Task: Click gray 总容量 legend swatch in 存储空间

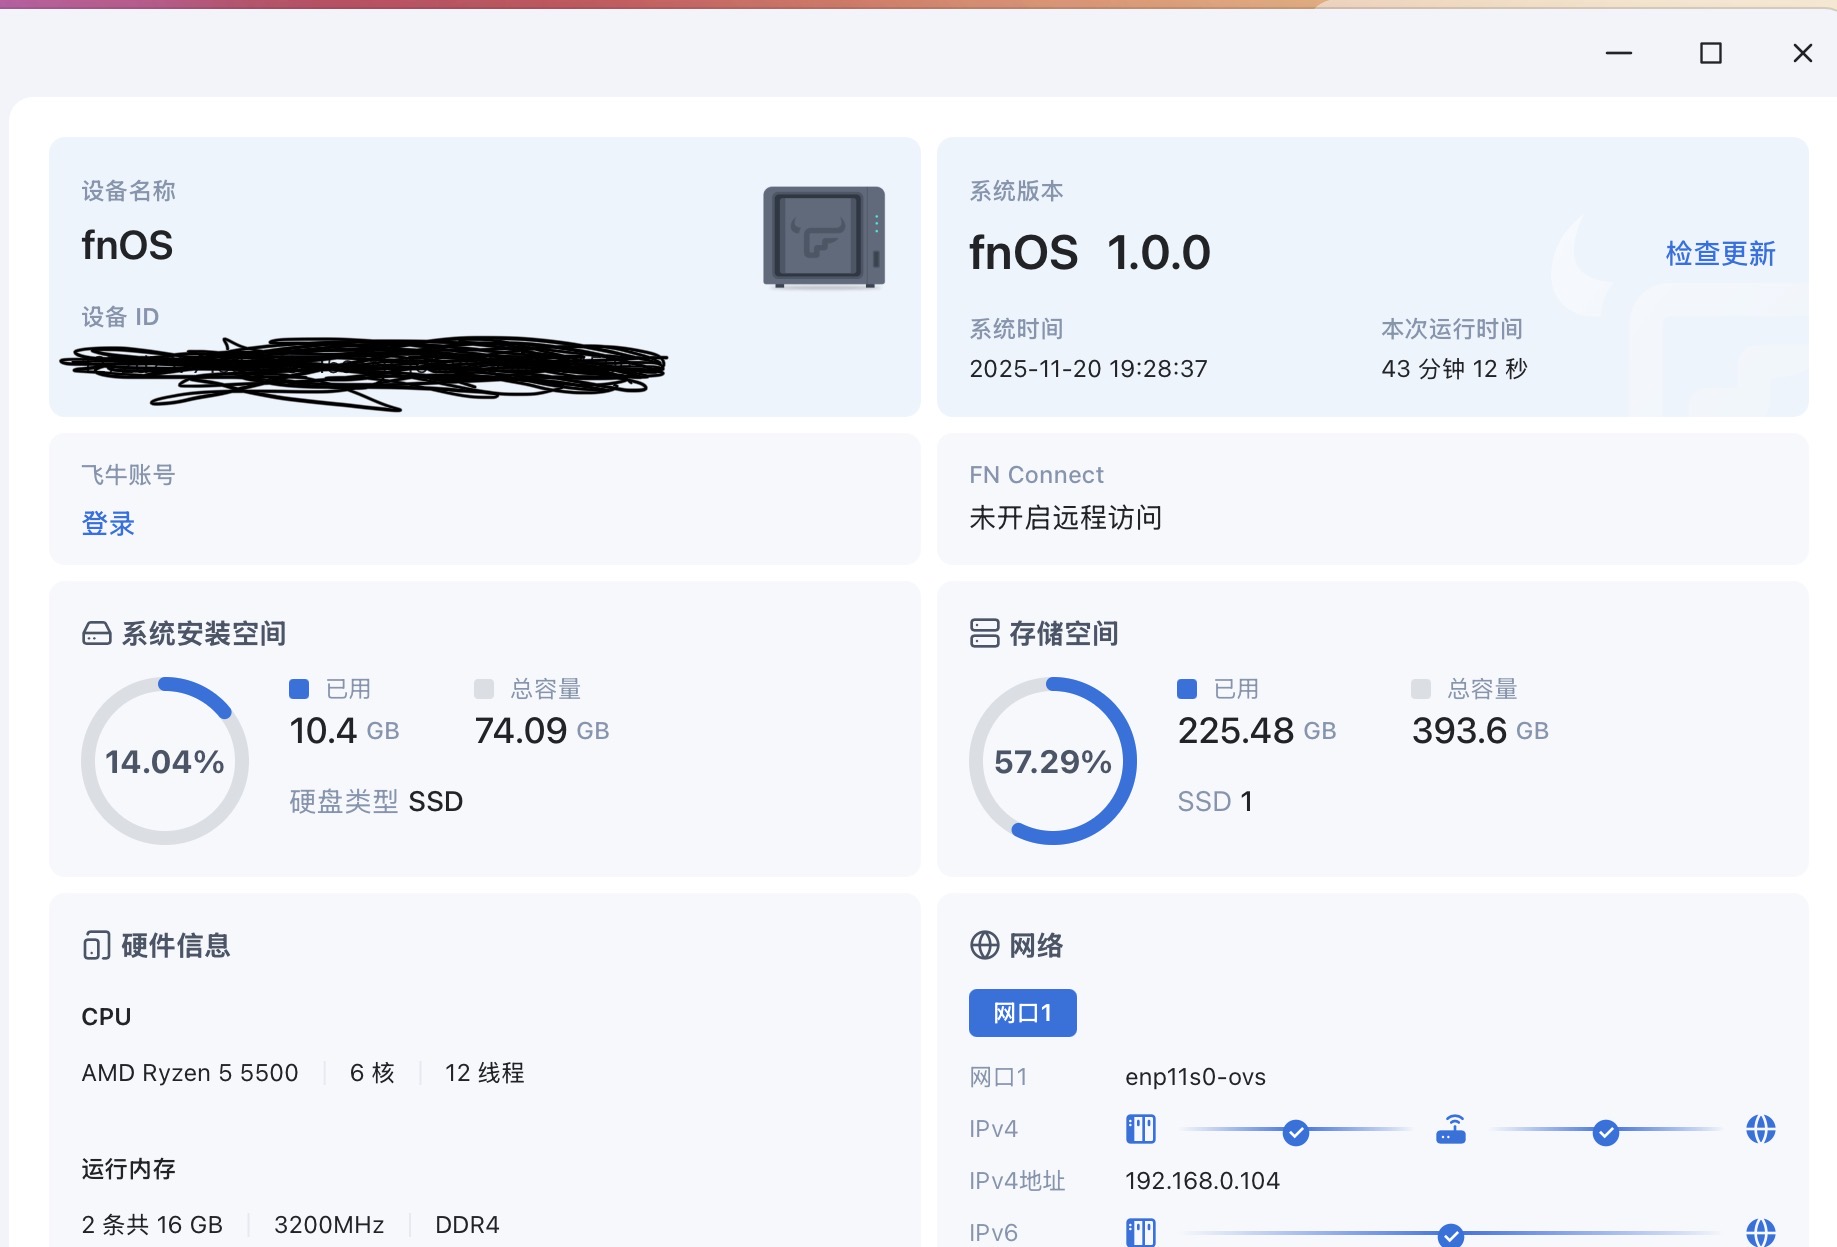Action: (1421, 689)
